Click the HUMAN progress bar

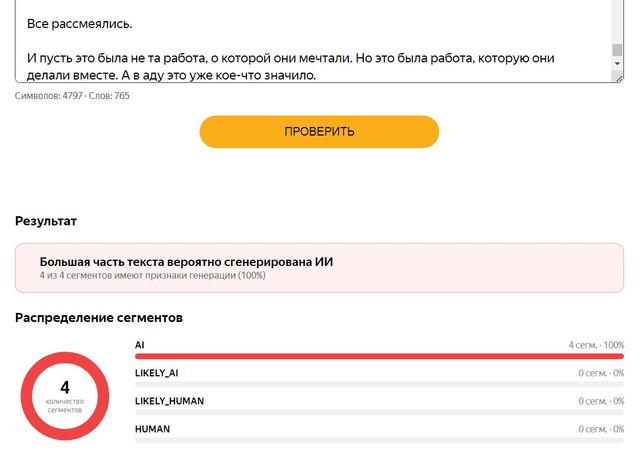click(379, 441)
